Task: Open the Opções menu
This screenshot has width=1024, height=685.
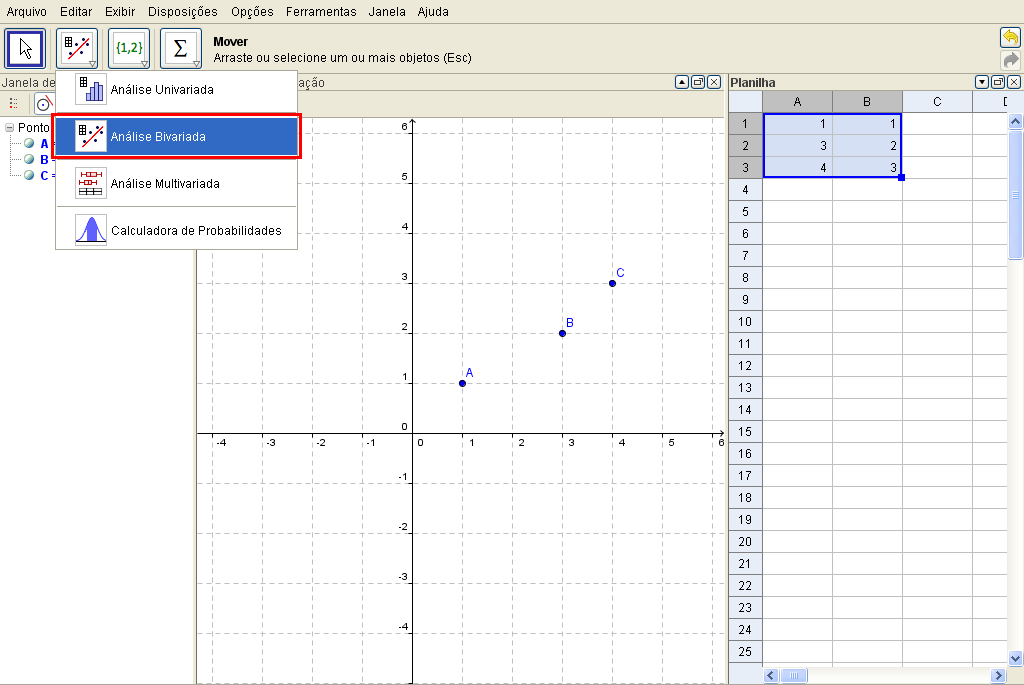Action: pos(251,12)
